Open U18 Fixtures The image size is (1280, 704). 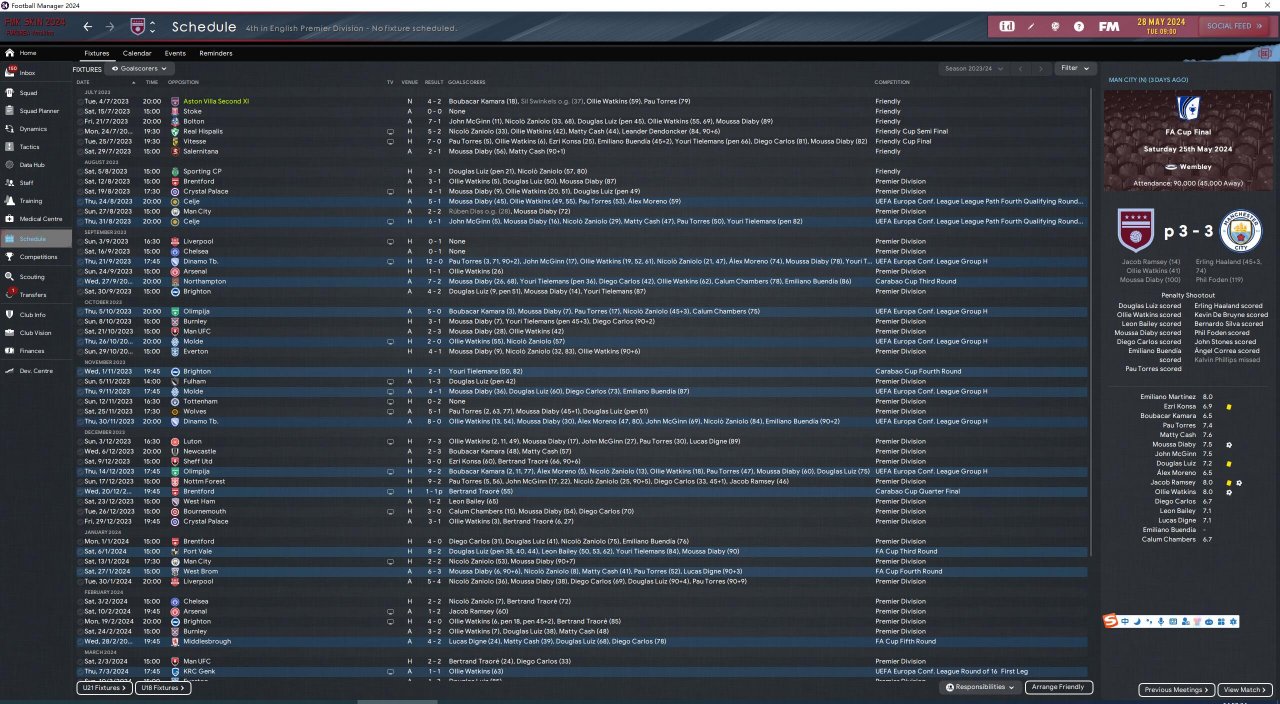click(x=163, y=688)
